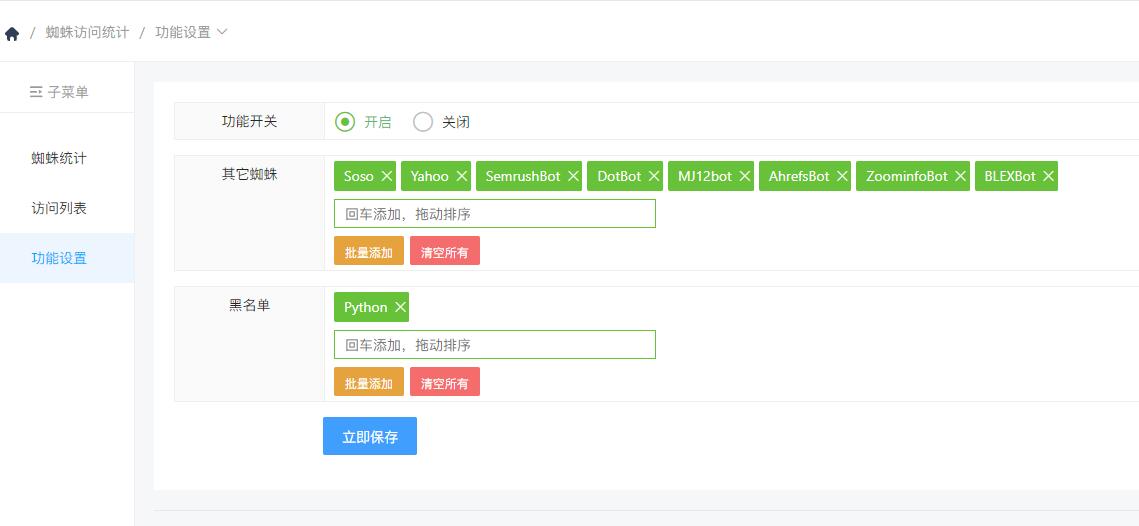Select the 开启 radio button
The width and height of the screenshot is (1139, 526).
click(345, 122)
